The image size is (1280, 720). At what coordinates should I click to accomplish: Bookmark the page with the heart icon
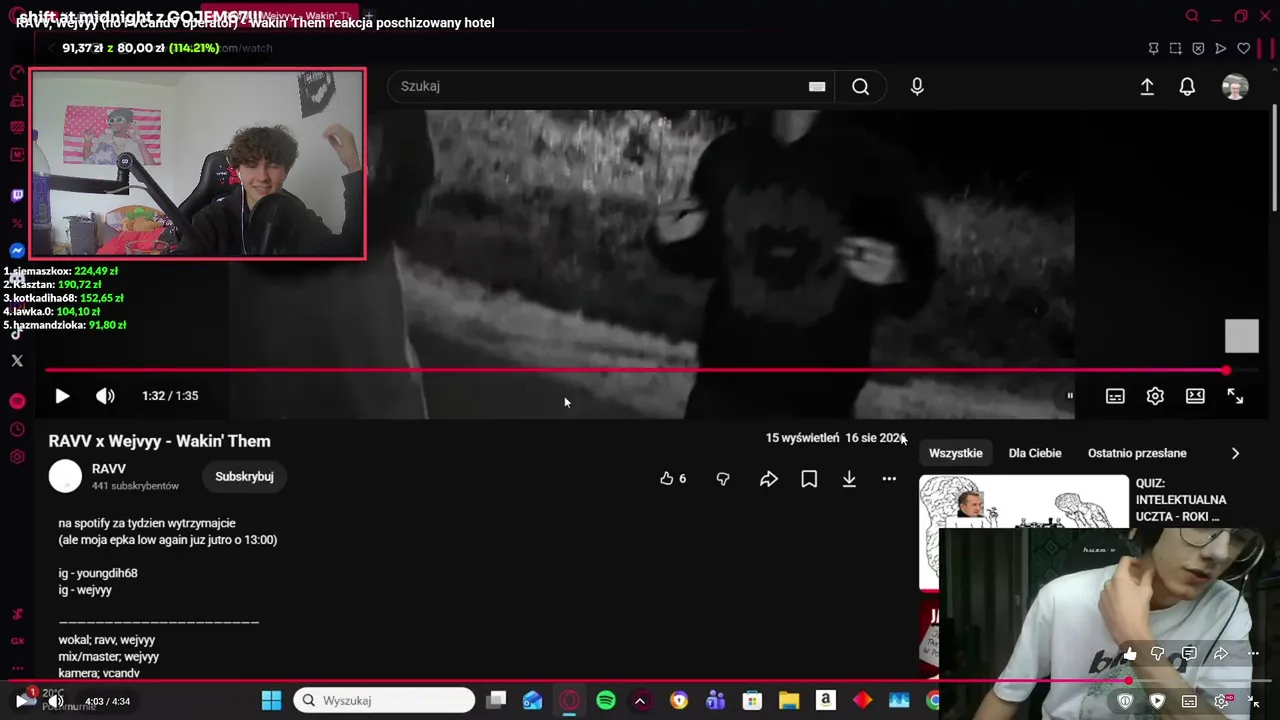(1244, 48)
